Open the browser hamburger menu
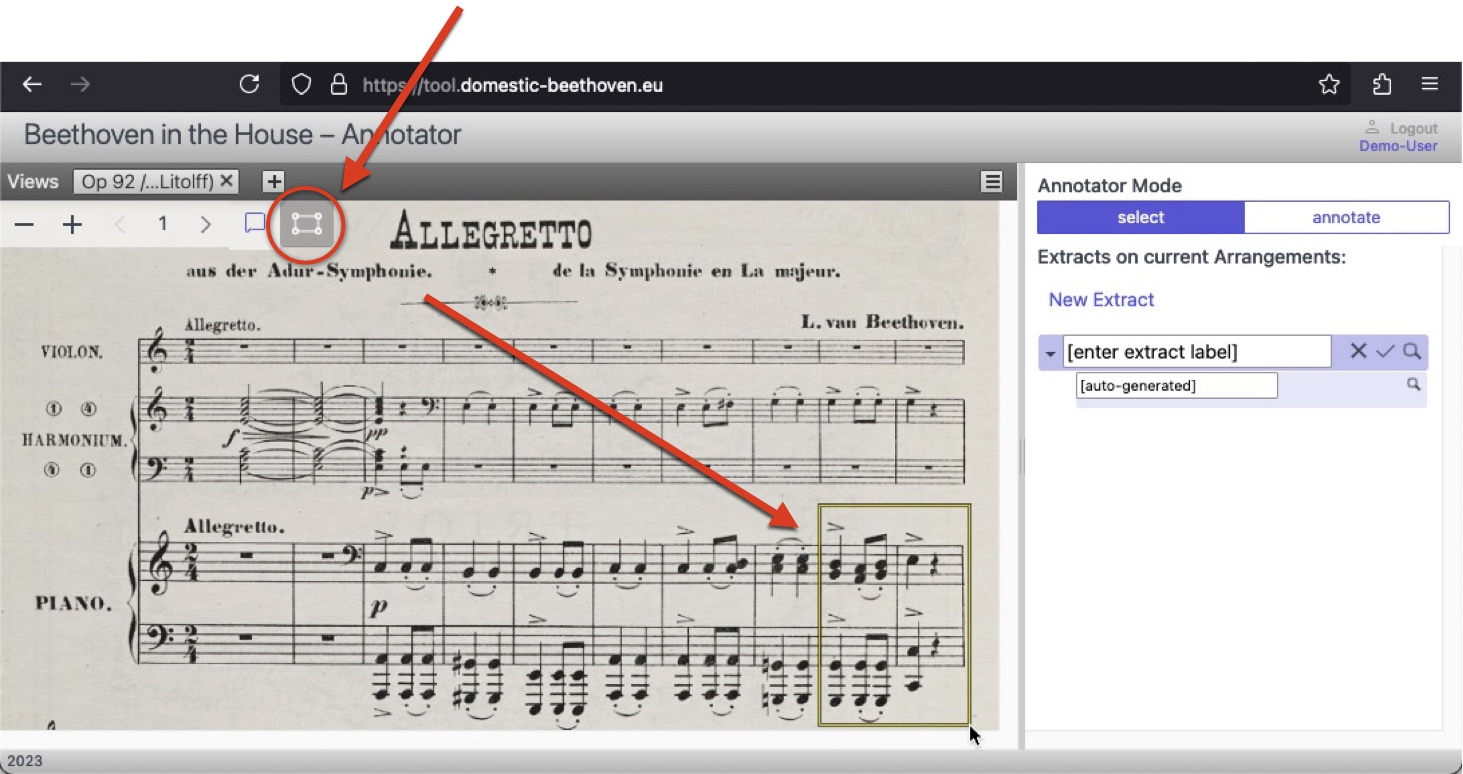1463x774 pixels. (x=1430, y=85)
